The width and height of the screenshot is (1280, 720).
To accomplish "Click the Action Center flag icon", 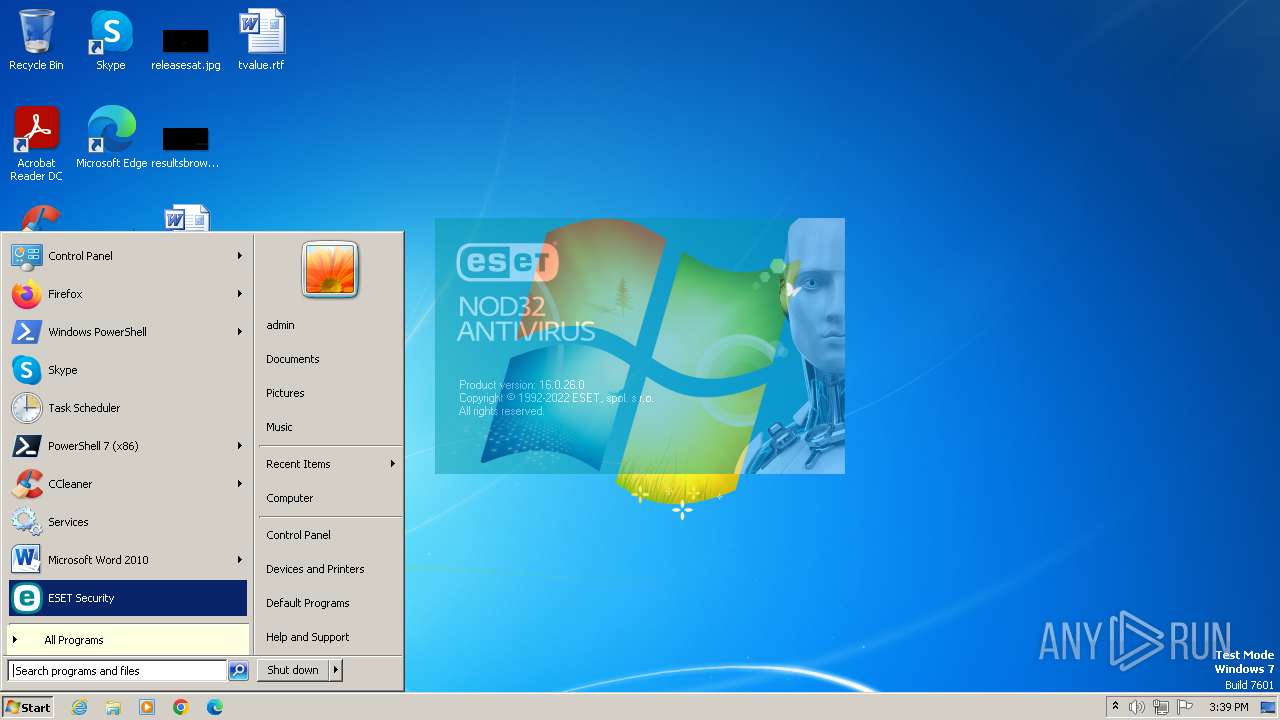I will (x=1185, y=707).
